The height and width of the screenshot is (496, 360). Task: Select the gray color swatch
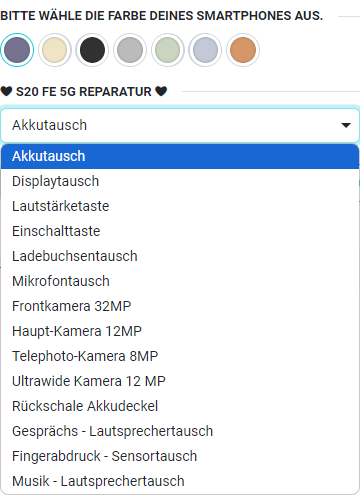(x=130, y=50)
